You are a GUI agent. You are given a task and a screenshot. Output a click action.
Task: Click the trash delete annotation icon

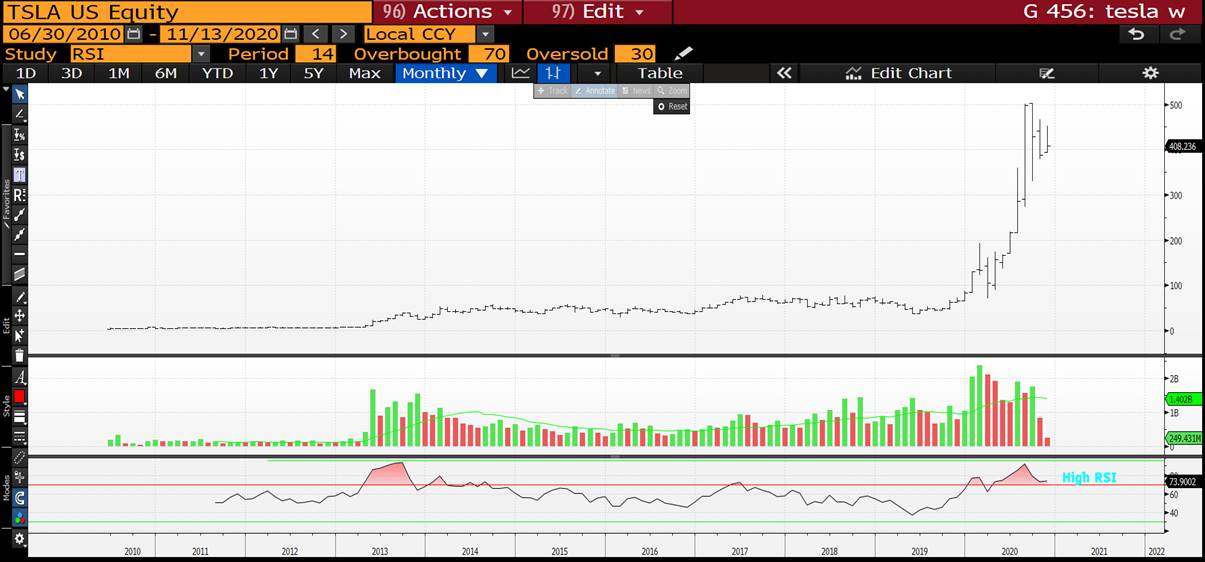click(x=19, y=355)
